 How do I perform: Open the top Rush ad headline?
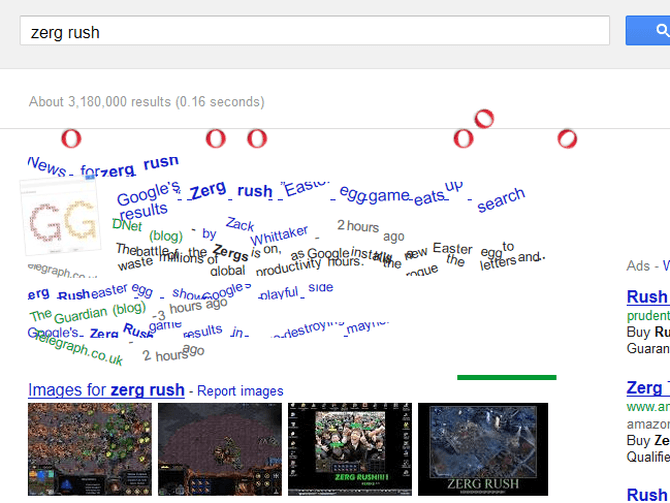coord(648,297)
